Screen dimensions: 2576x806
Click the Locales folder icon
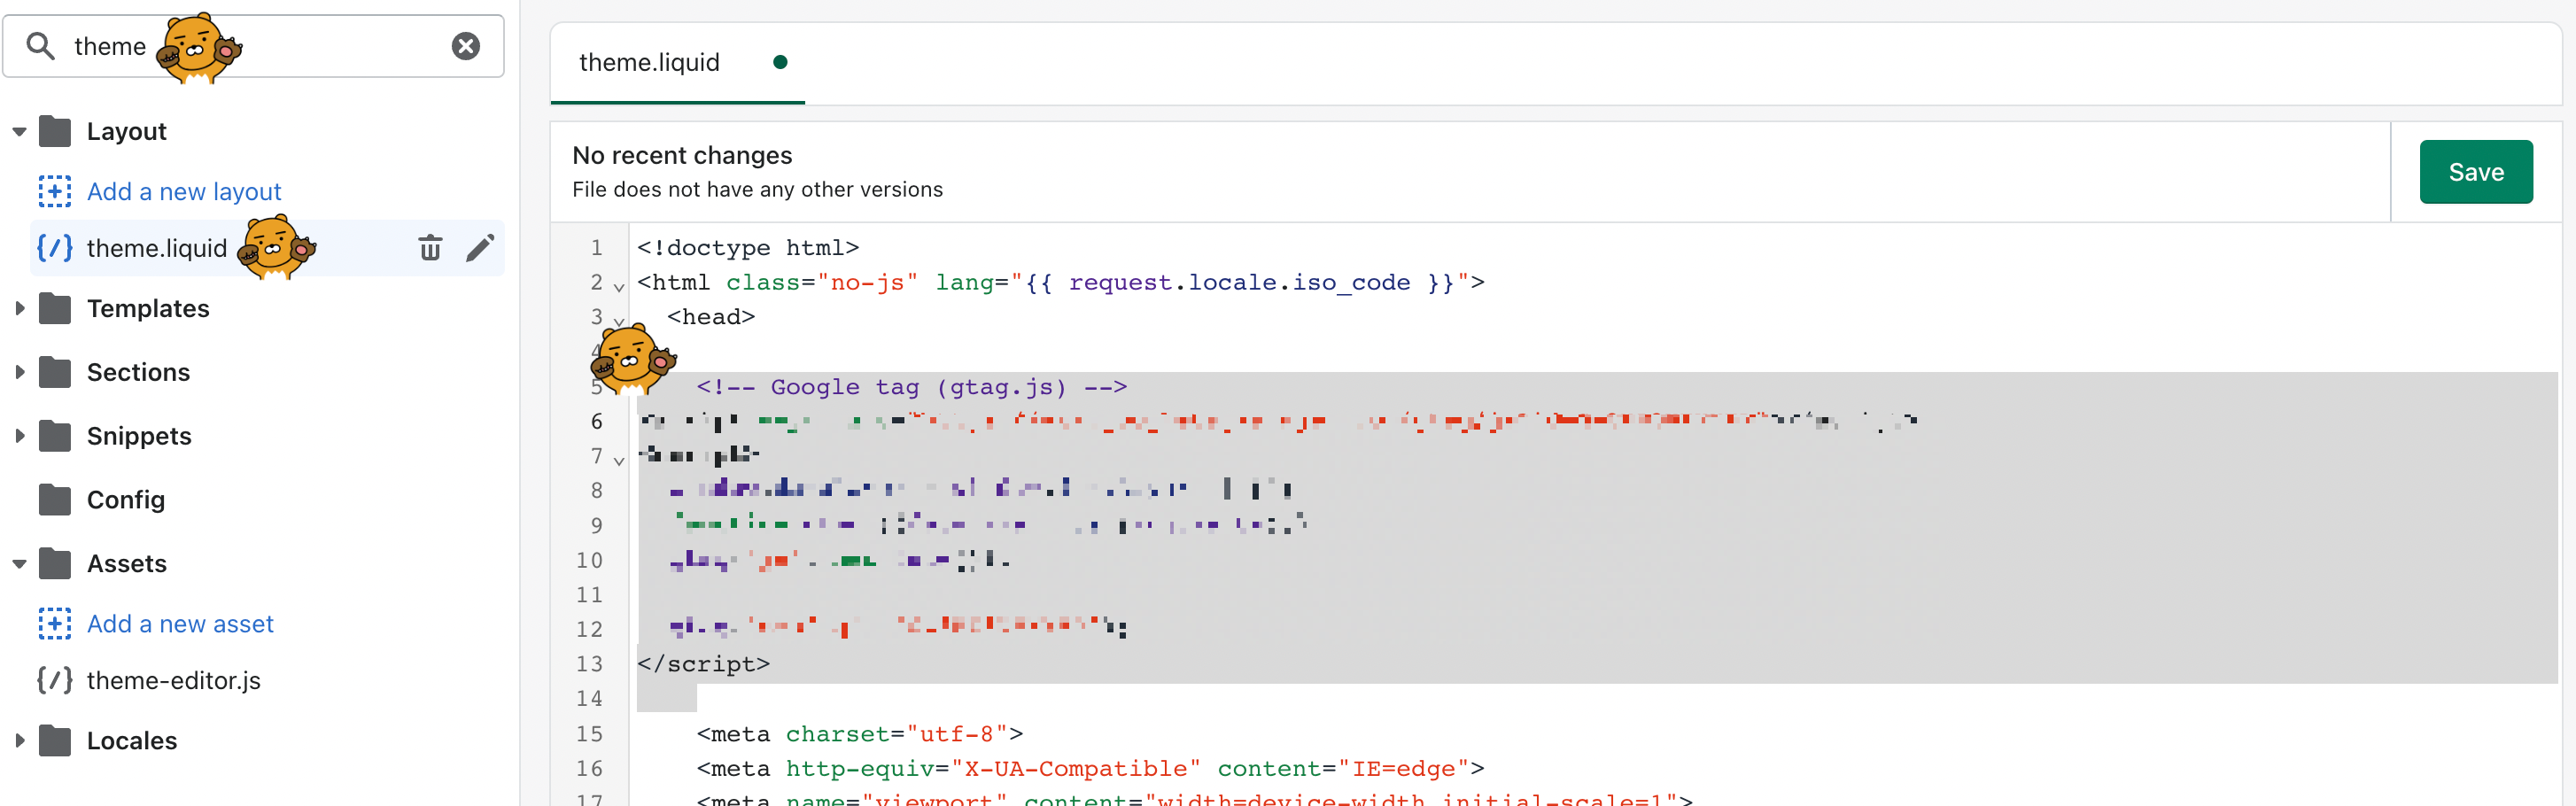(x=55, y=740)
